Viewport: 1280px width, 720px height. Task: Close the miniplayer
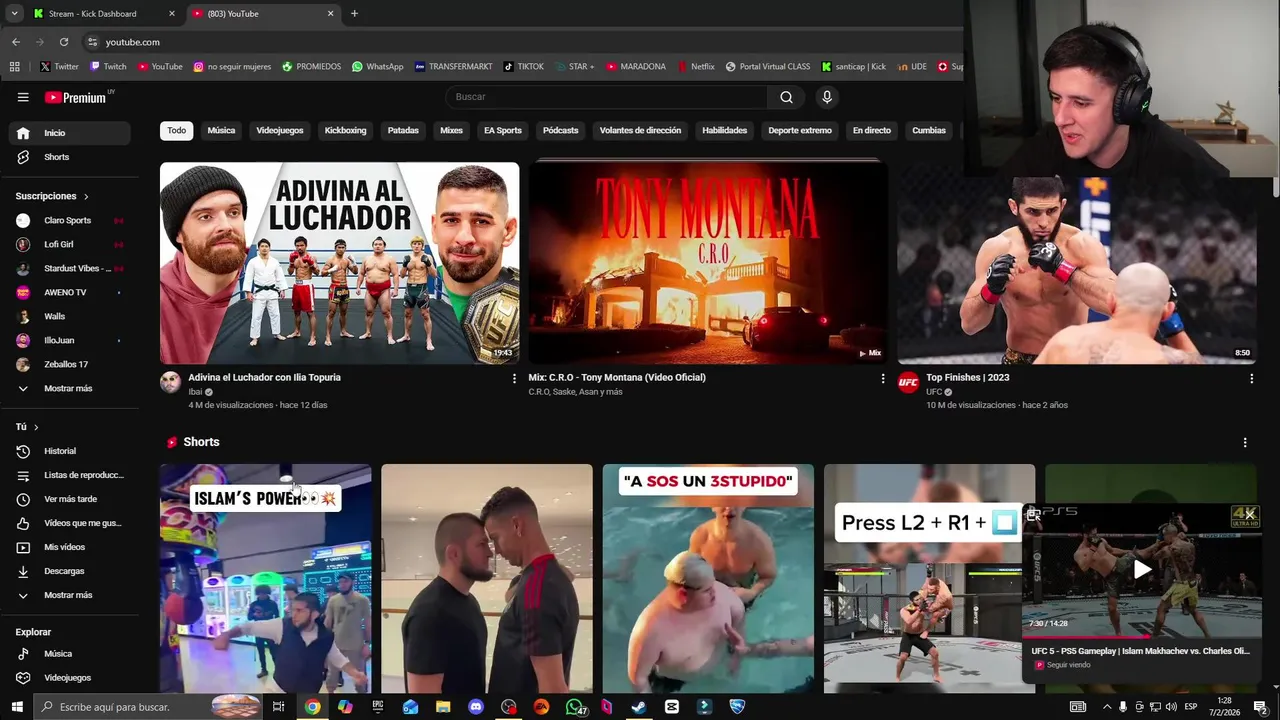coord(1249,515)
